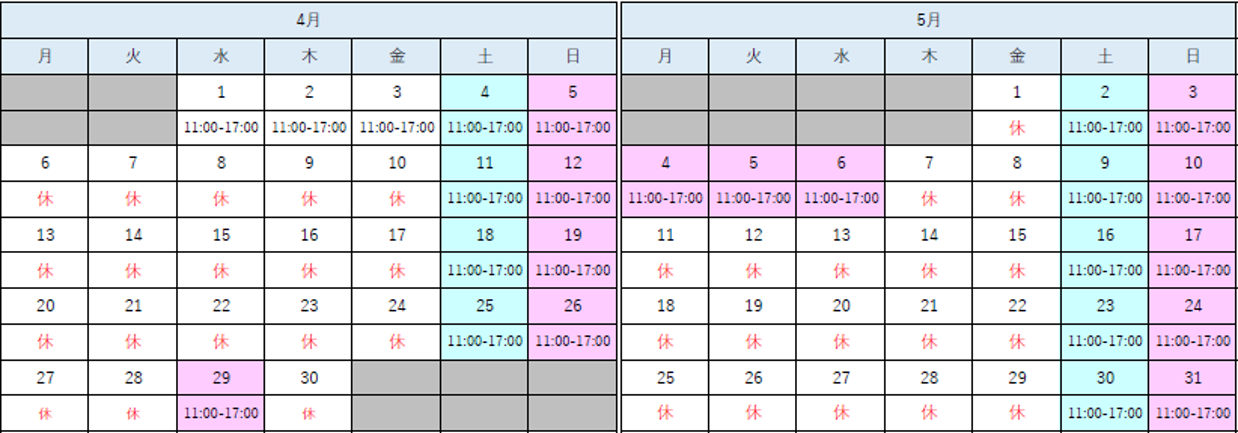The width and height of the screenshot is (1238, 433).
Task: Select May 6 pink date cell
Action: pyautogui.click(x=841, y=163)
